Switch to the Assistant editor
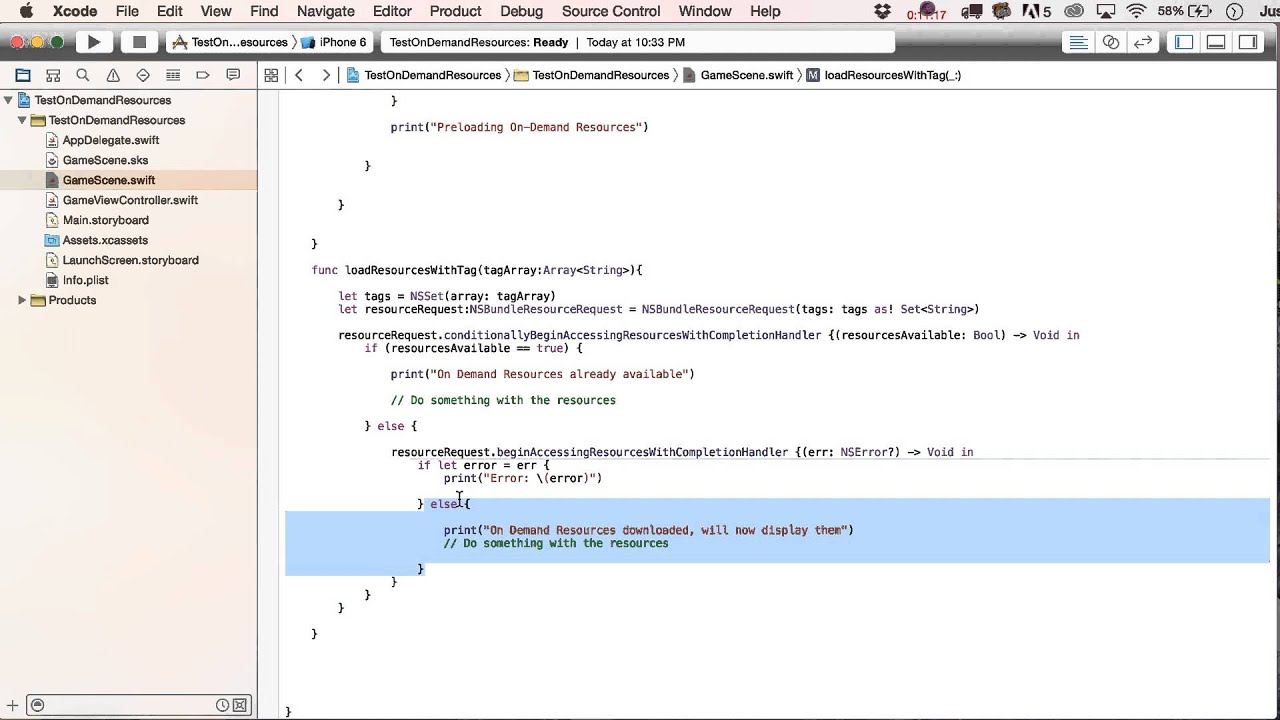 pos(1110,42)
